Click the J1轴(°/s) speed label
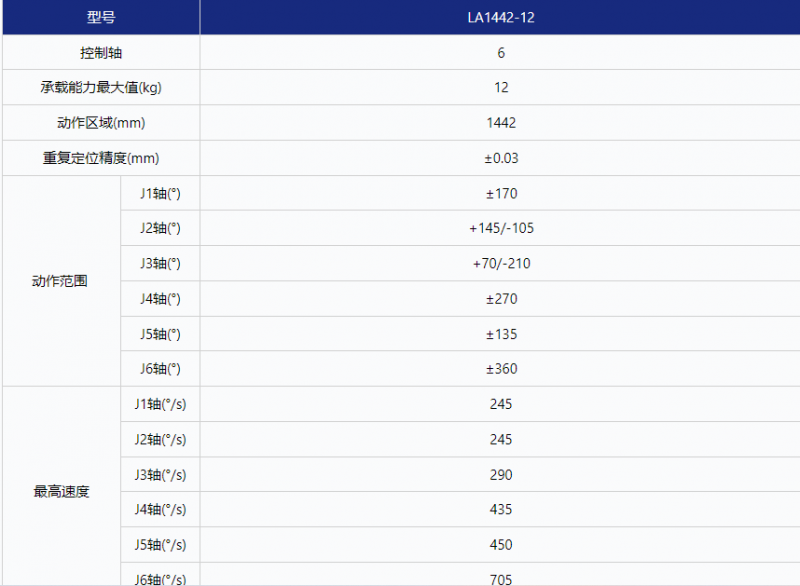This screenshot has height=586, width=800. 160,404
